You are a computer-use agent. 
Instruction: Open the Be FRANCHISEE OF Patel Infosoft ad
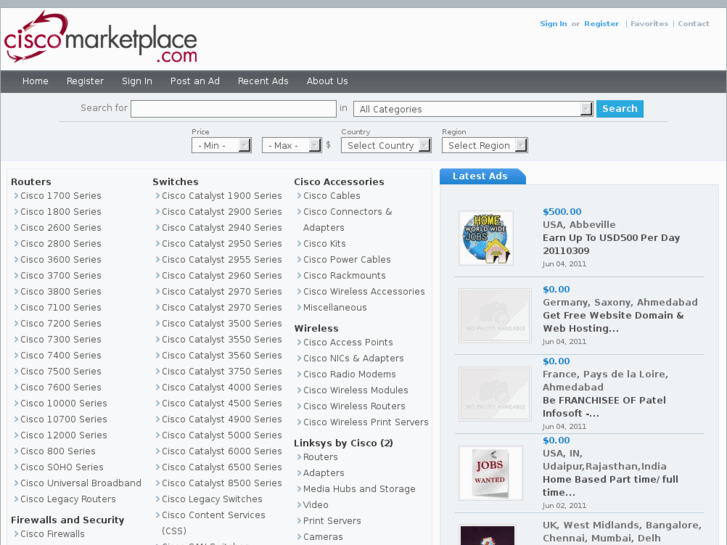pyautogui.click(x=604, y=407)
